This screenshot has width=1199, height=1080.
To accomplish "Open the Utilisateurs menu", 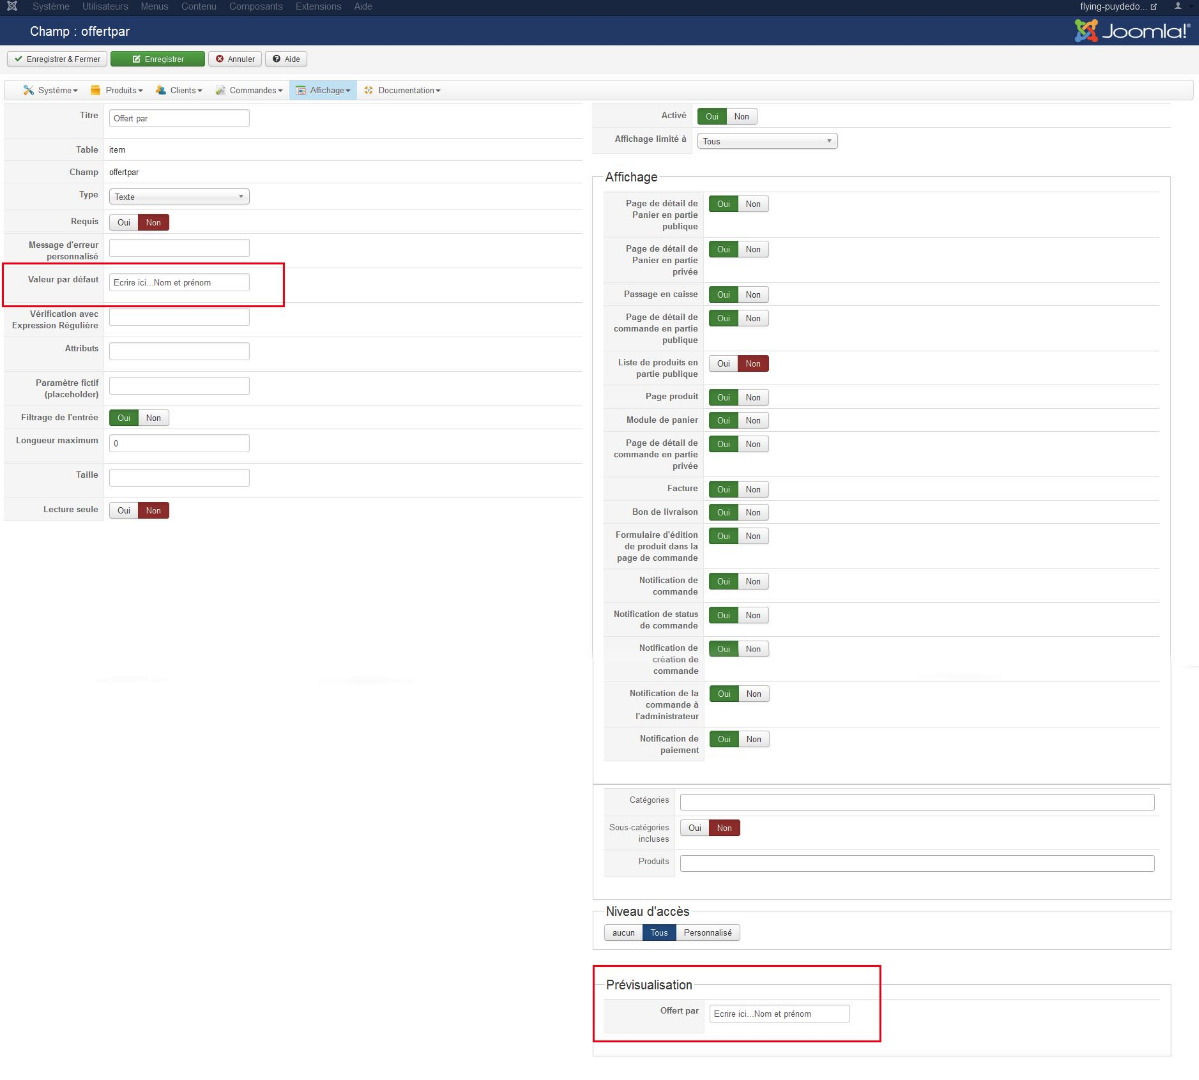I will 106,6.
